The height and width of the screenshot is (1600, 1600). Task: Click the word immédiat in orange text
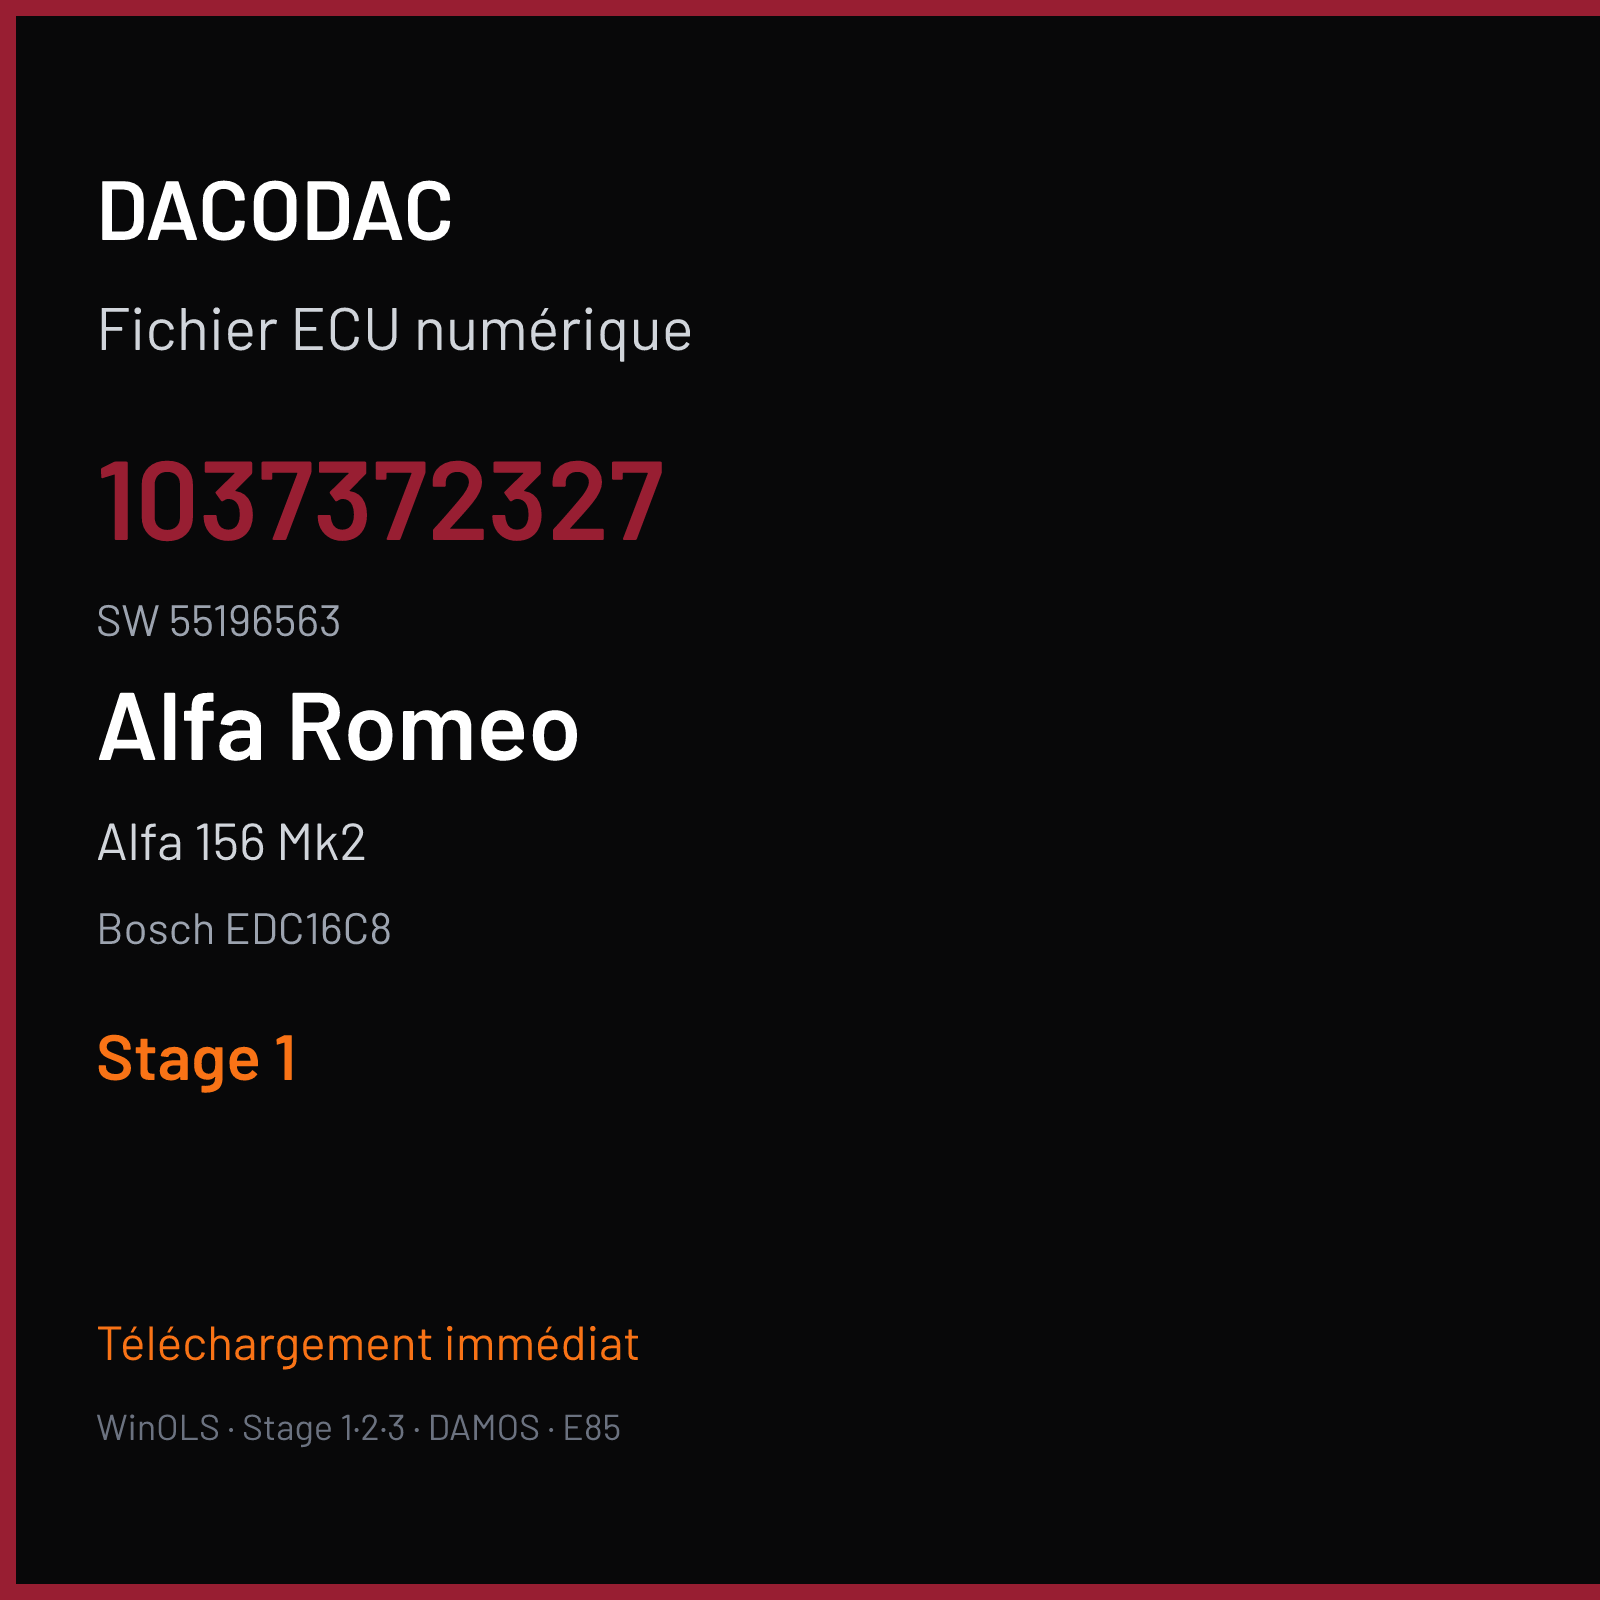tap(541, 1345)
